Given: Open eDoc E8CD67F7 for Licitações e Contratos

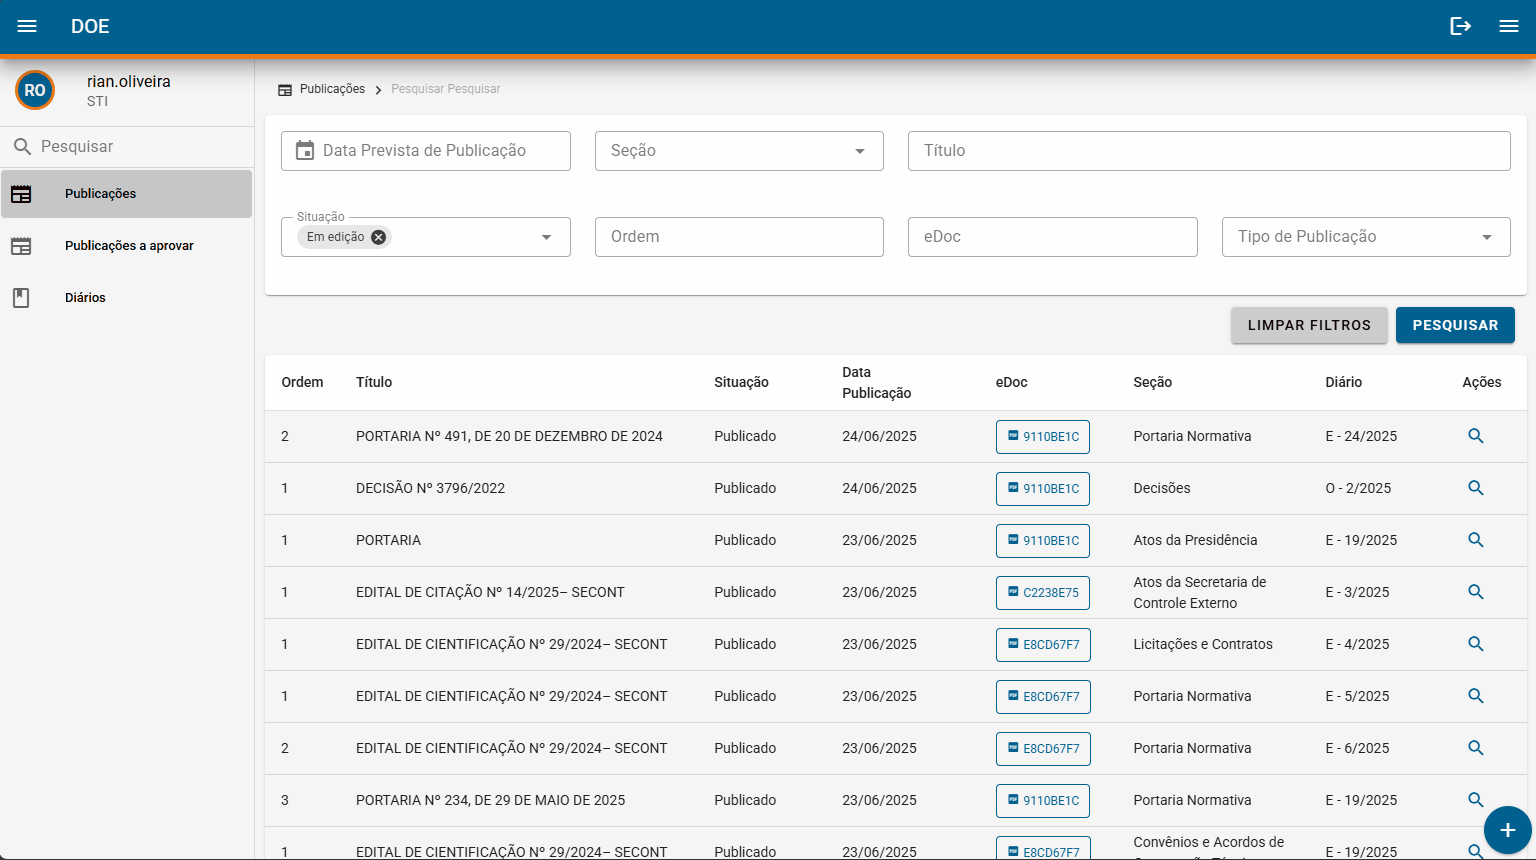Looking at the screenshot, I should 1043,645.
